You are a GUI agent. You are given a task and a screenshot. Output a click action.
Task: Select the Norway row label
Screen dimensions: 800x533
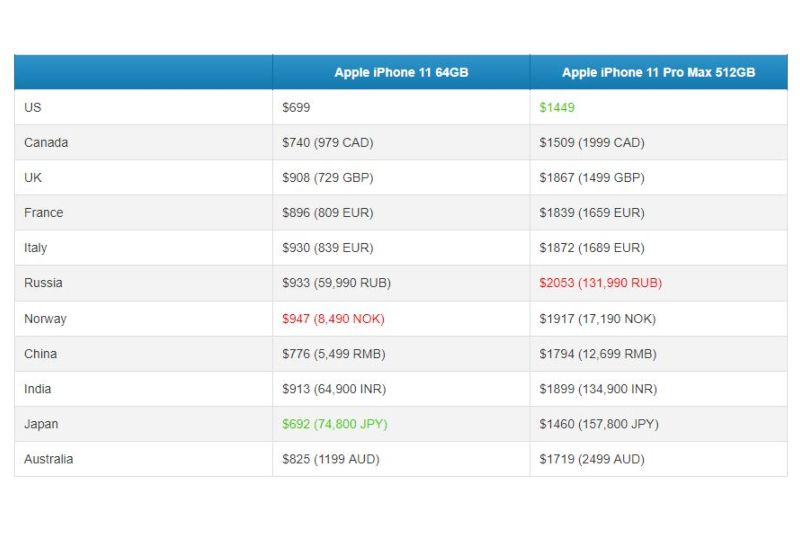tap(45, 319)
